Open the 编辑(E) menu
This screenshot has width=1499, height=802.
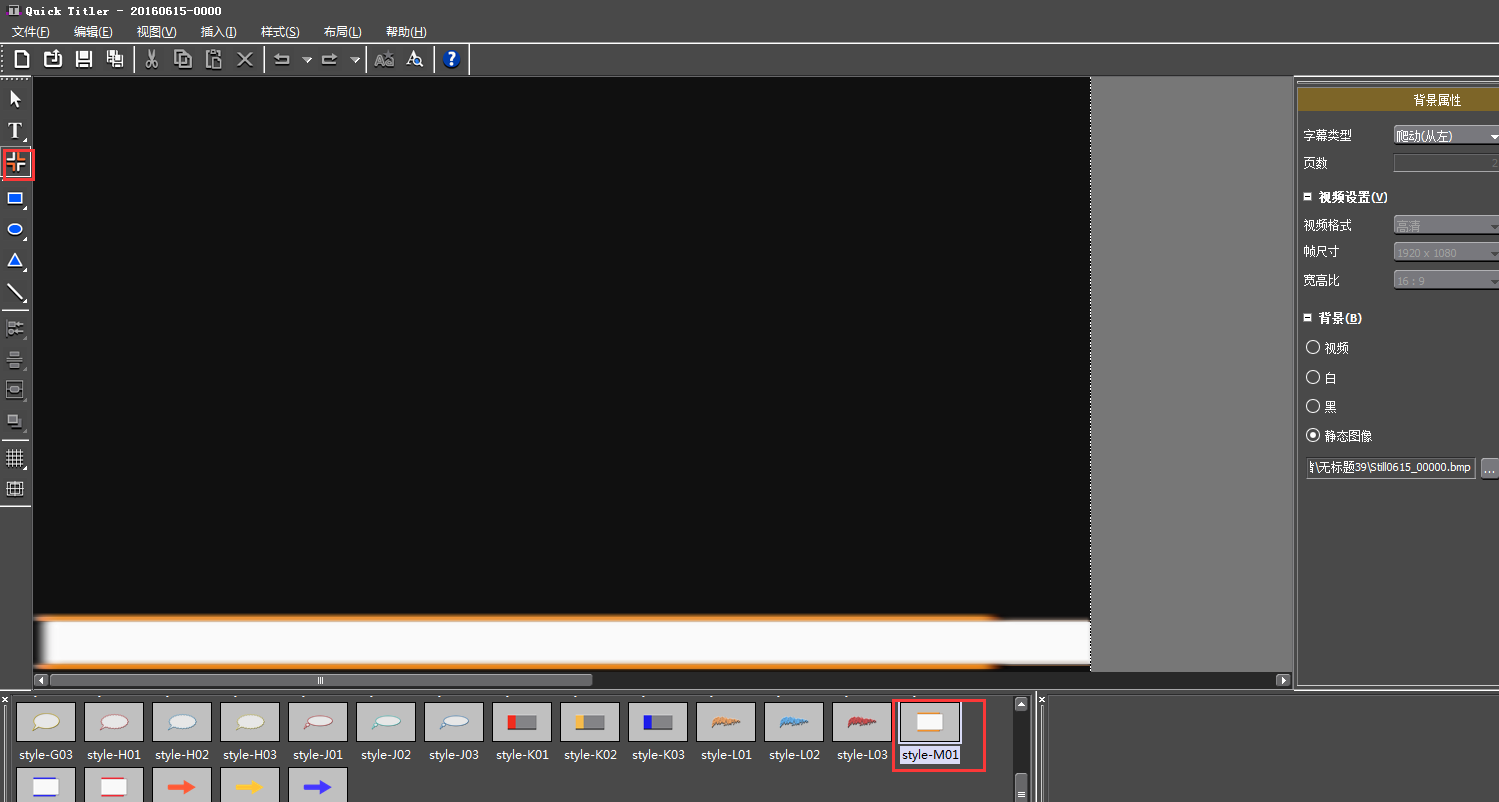pyautogui.click(x=93, y=32)
